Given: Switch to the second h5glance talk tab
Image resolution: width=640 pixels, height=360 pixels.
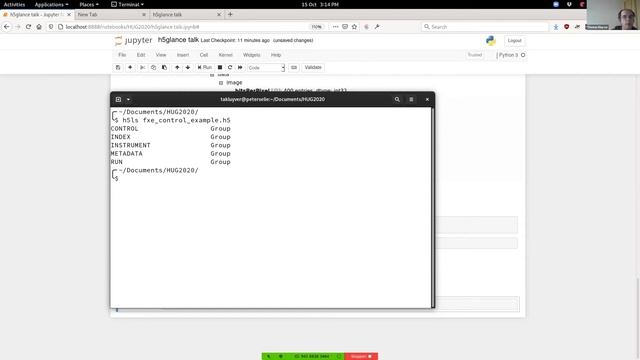Looking at the screenshot, I should point(186,14).
